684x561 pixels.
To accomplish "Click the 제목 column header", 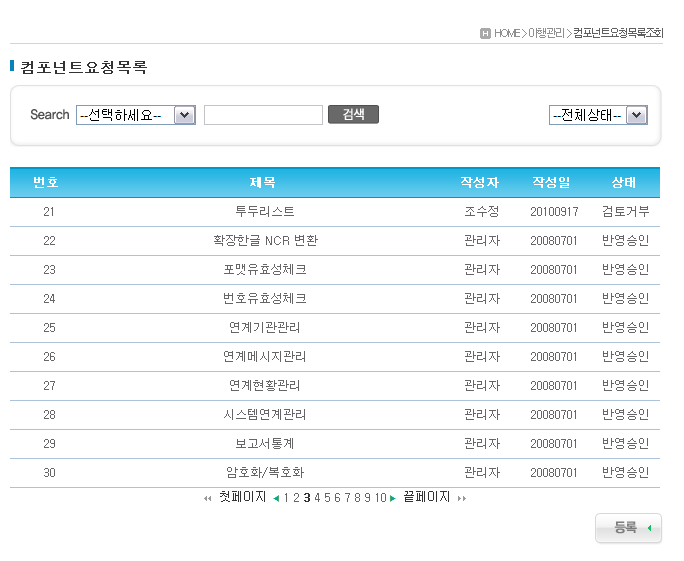I will 263,183.
